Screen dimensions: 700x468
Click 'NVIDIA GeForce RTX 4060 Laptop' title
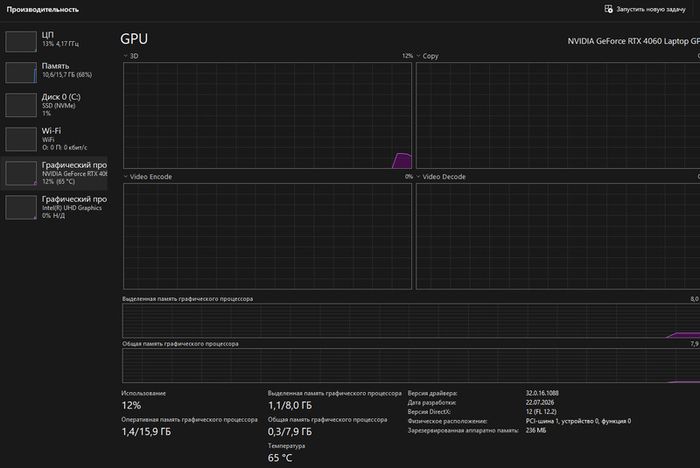point(633,41)
